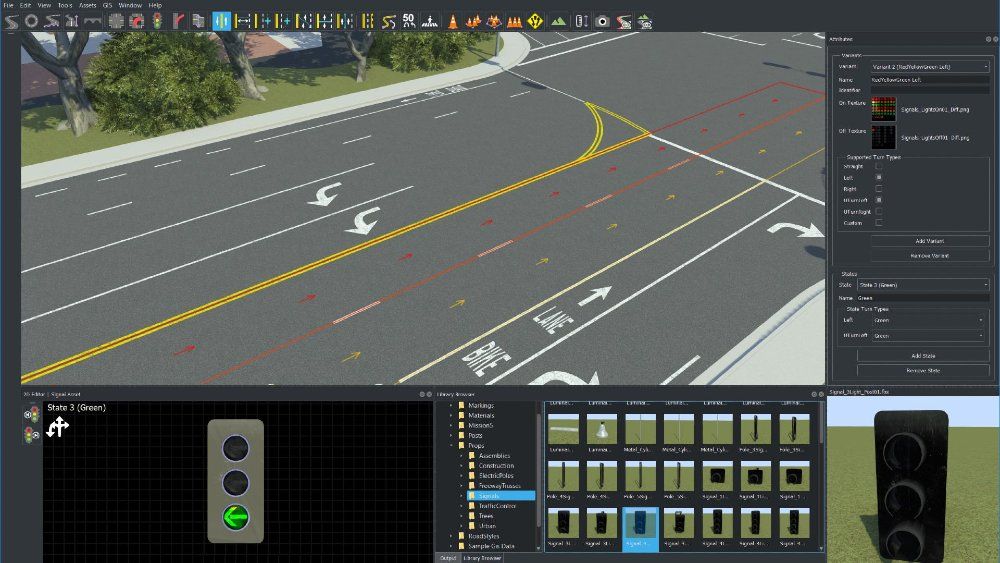Image resolution: width=1000 pixels, height=563 pixels.
Task: Open the State dropdown showing State 3 (Green)
Action: coord(923,285)
